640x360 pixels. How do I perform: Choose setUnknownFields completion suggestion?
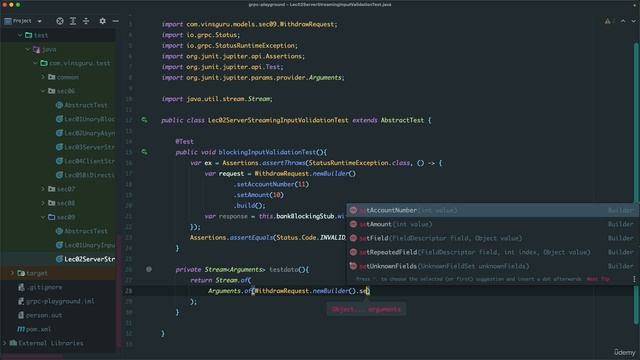pyautogui.click(x=491, y=266)
